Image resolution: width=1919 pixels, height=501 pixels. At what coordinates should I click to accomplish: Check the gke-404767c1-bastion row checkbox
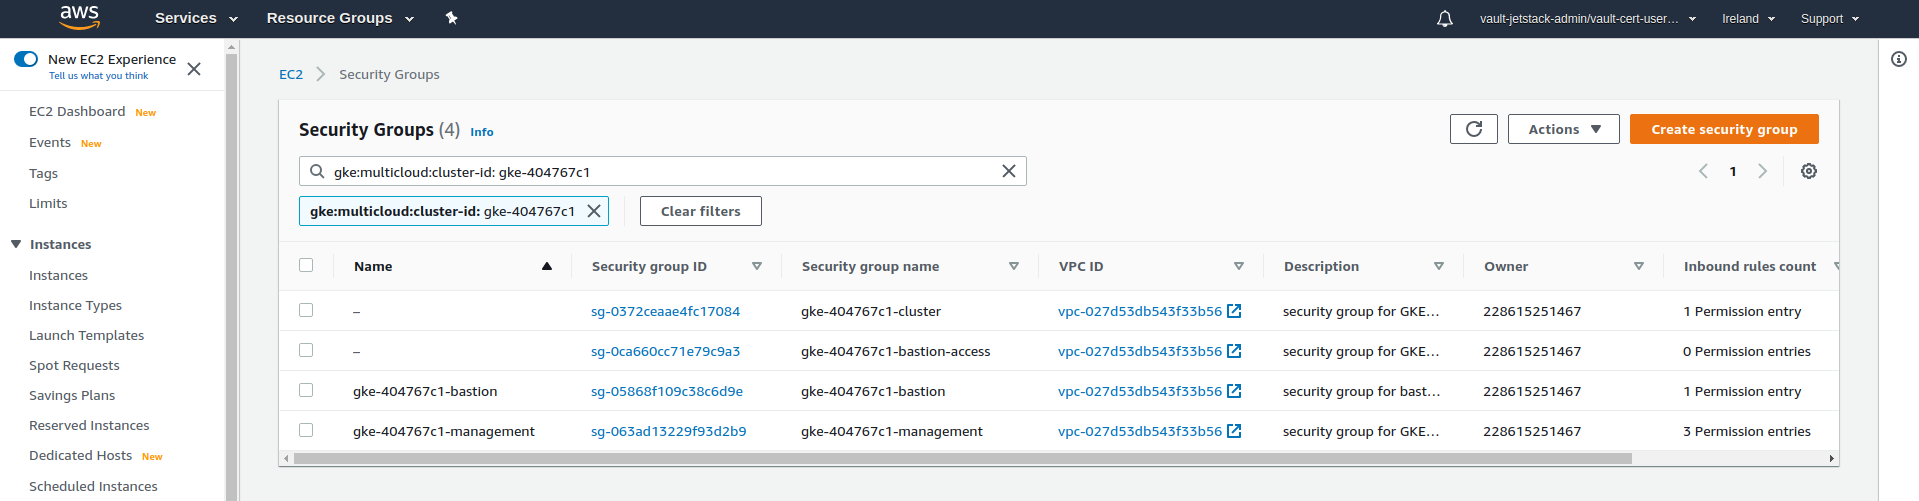[306, 390]
